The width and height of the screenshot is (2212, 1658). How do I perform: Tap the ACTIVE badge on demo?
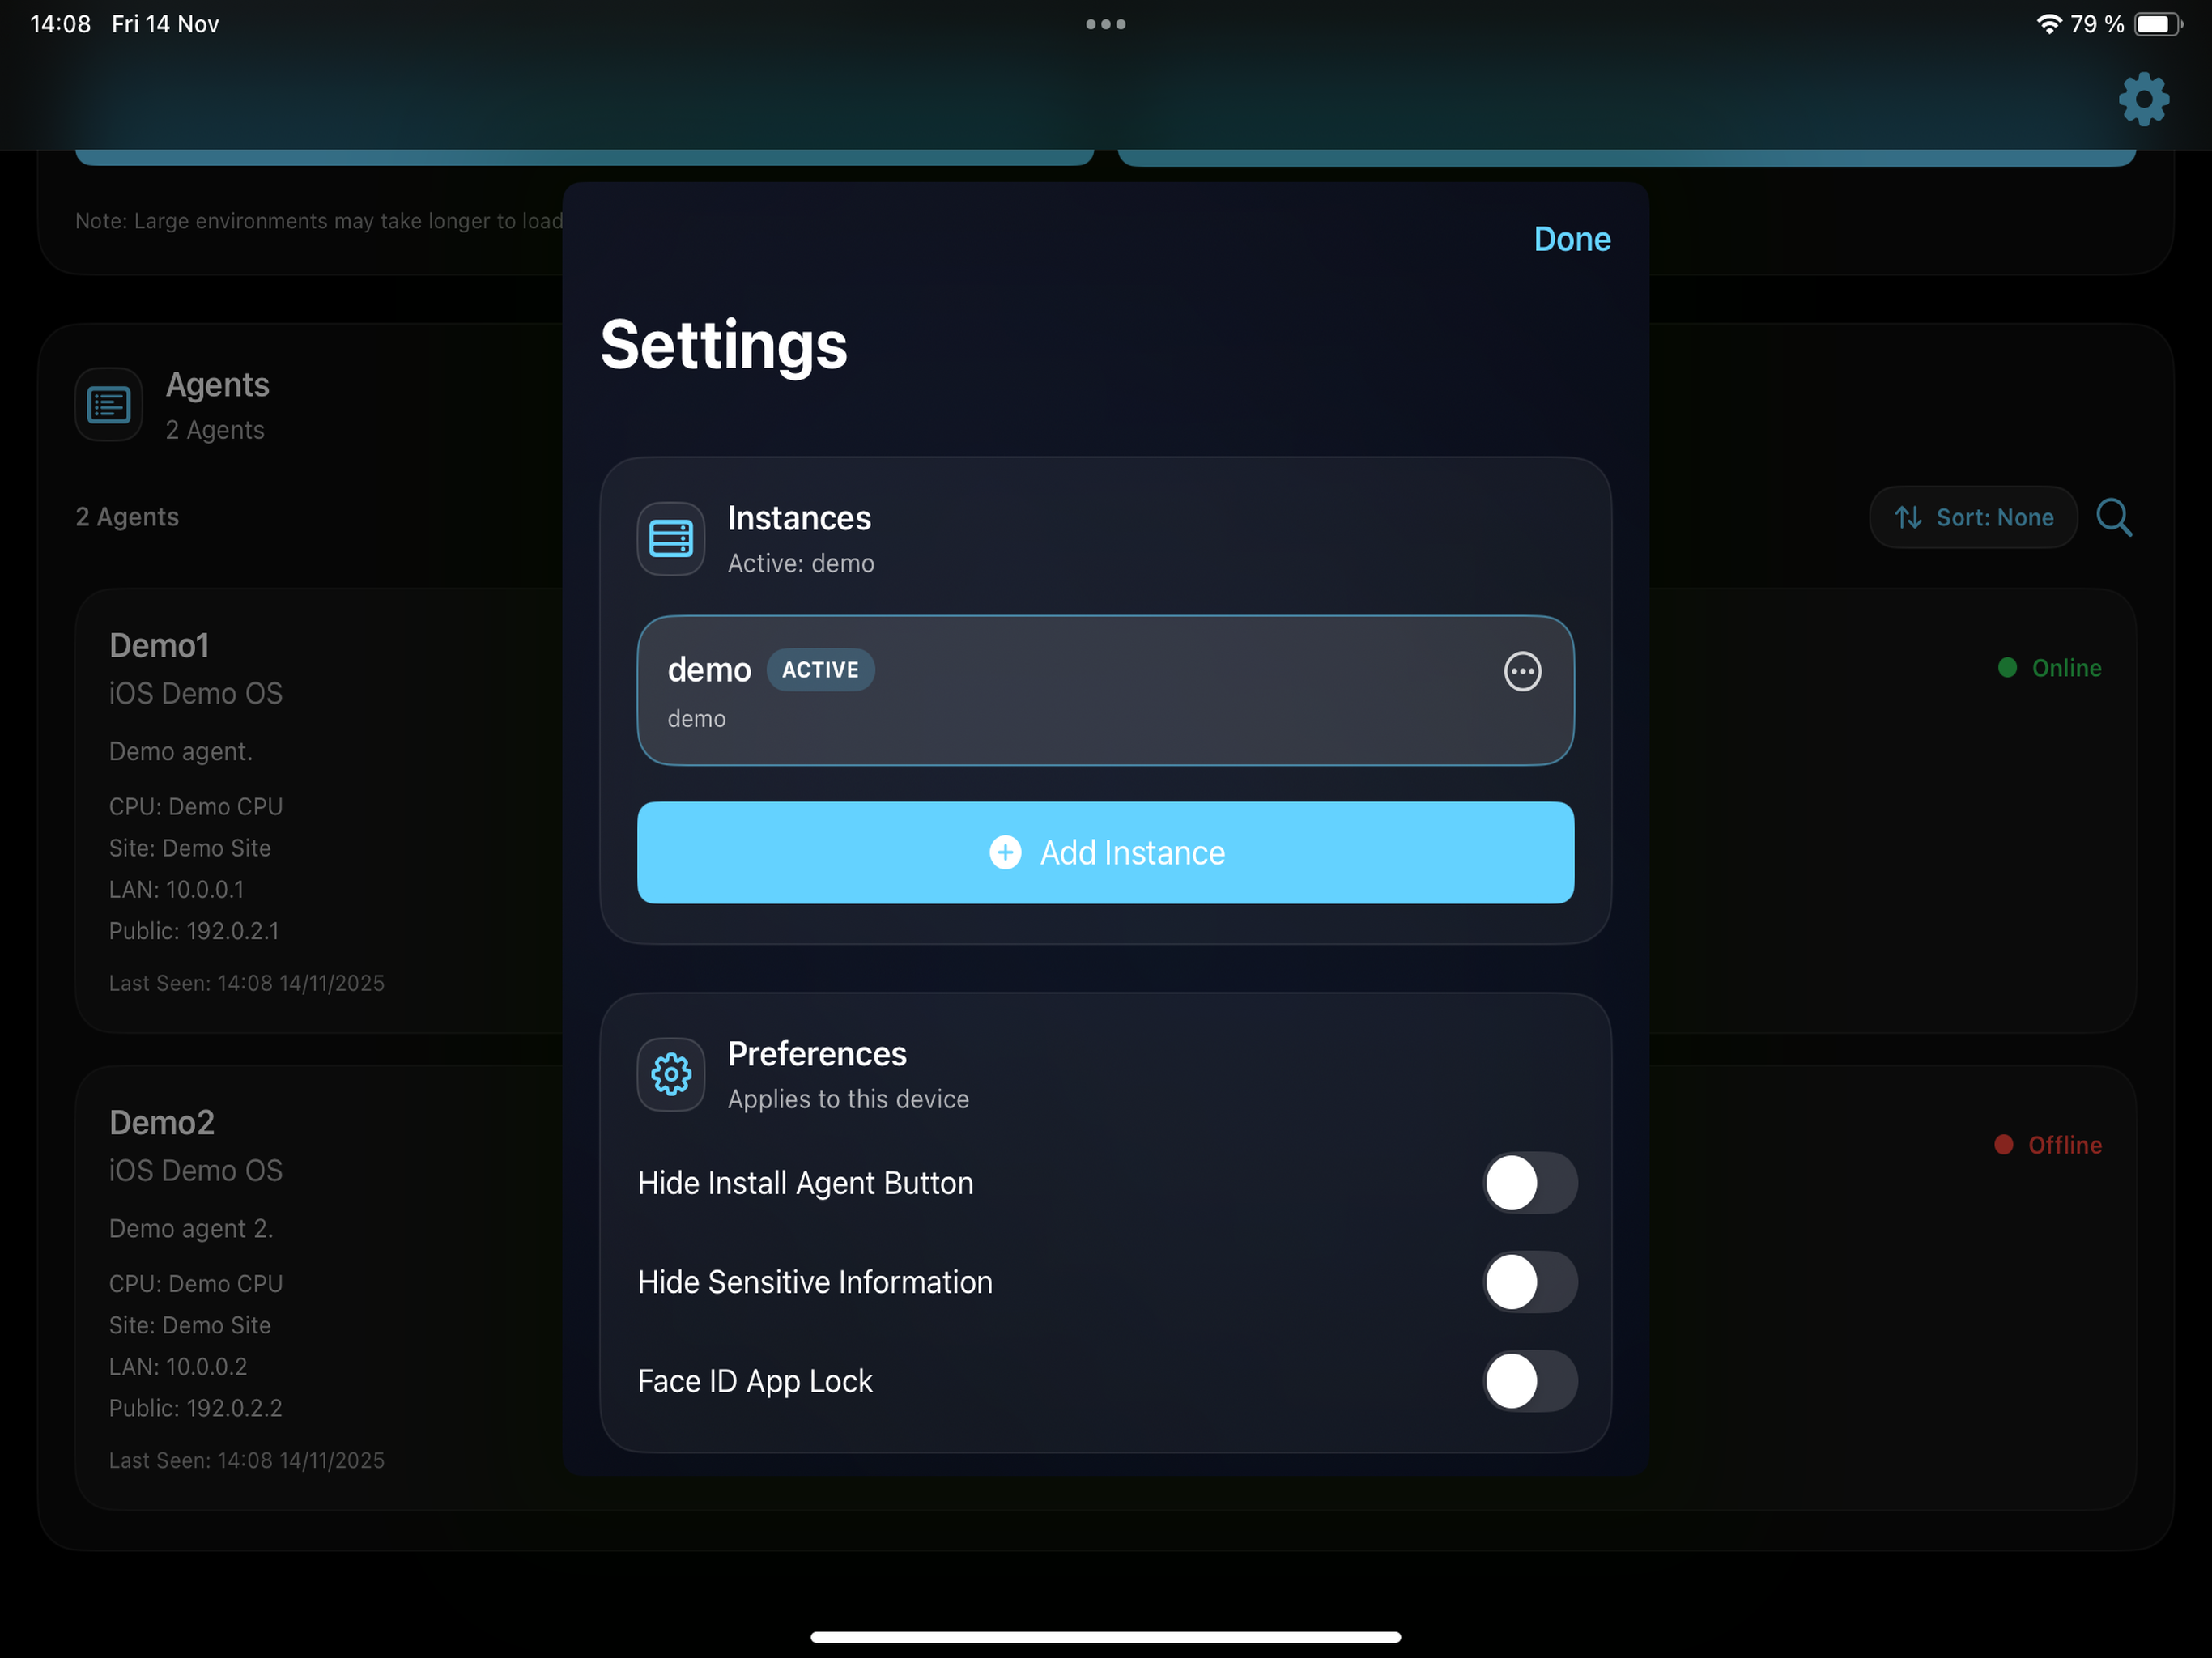[x=820, y=670]
